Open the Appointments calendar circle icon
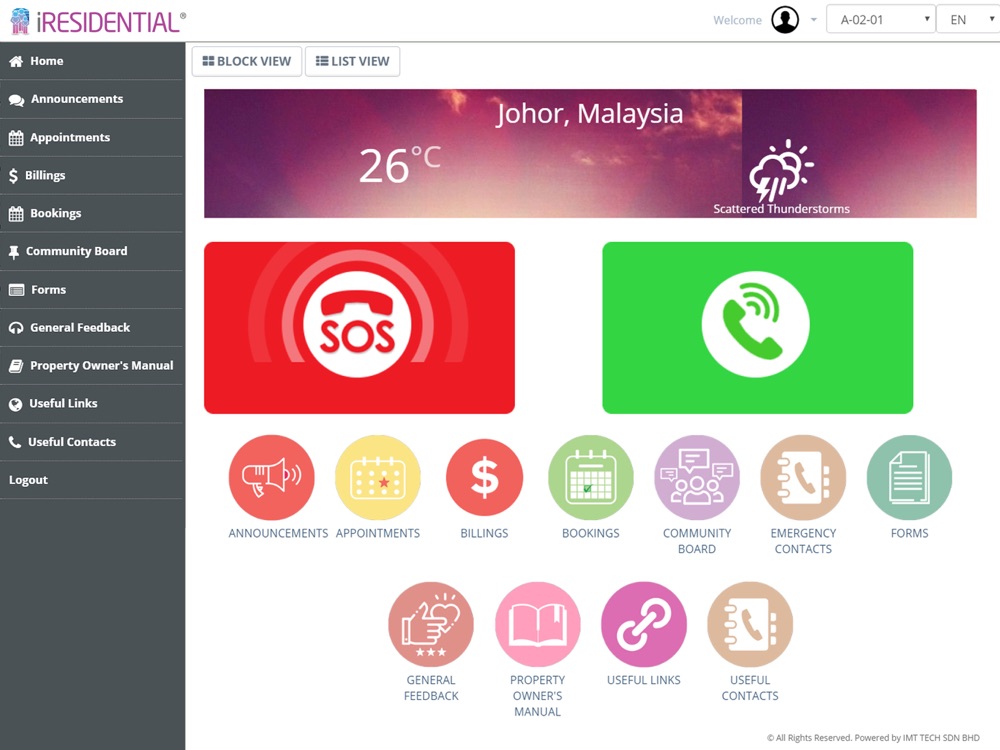This screenshot has height=750, width=1000. [378, 478]
